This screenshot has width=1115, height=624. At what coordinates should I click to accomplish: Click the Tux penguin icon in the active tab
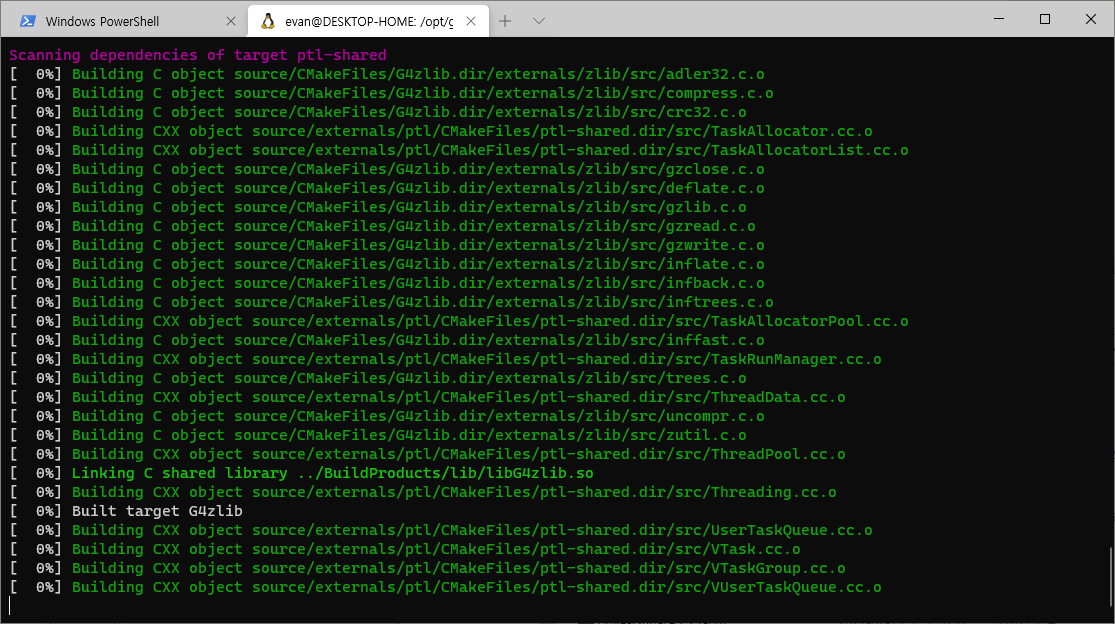point(268,21)
